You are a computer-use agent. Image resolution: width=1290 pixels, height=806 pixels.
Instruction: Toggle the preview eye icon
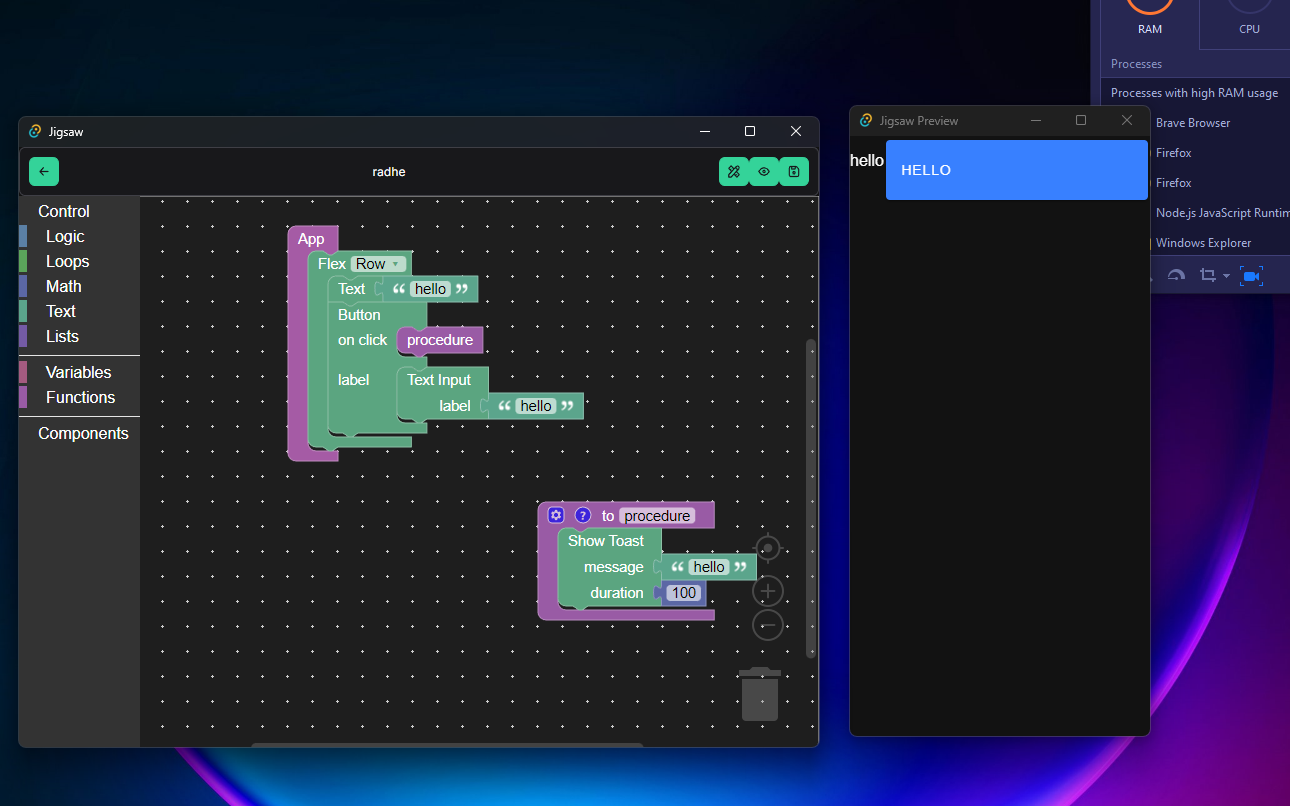pyautogui.click(x=764, y=172)
